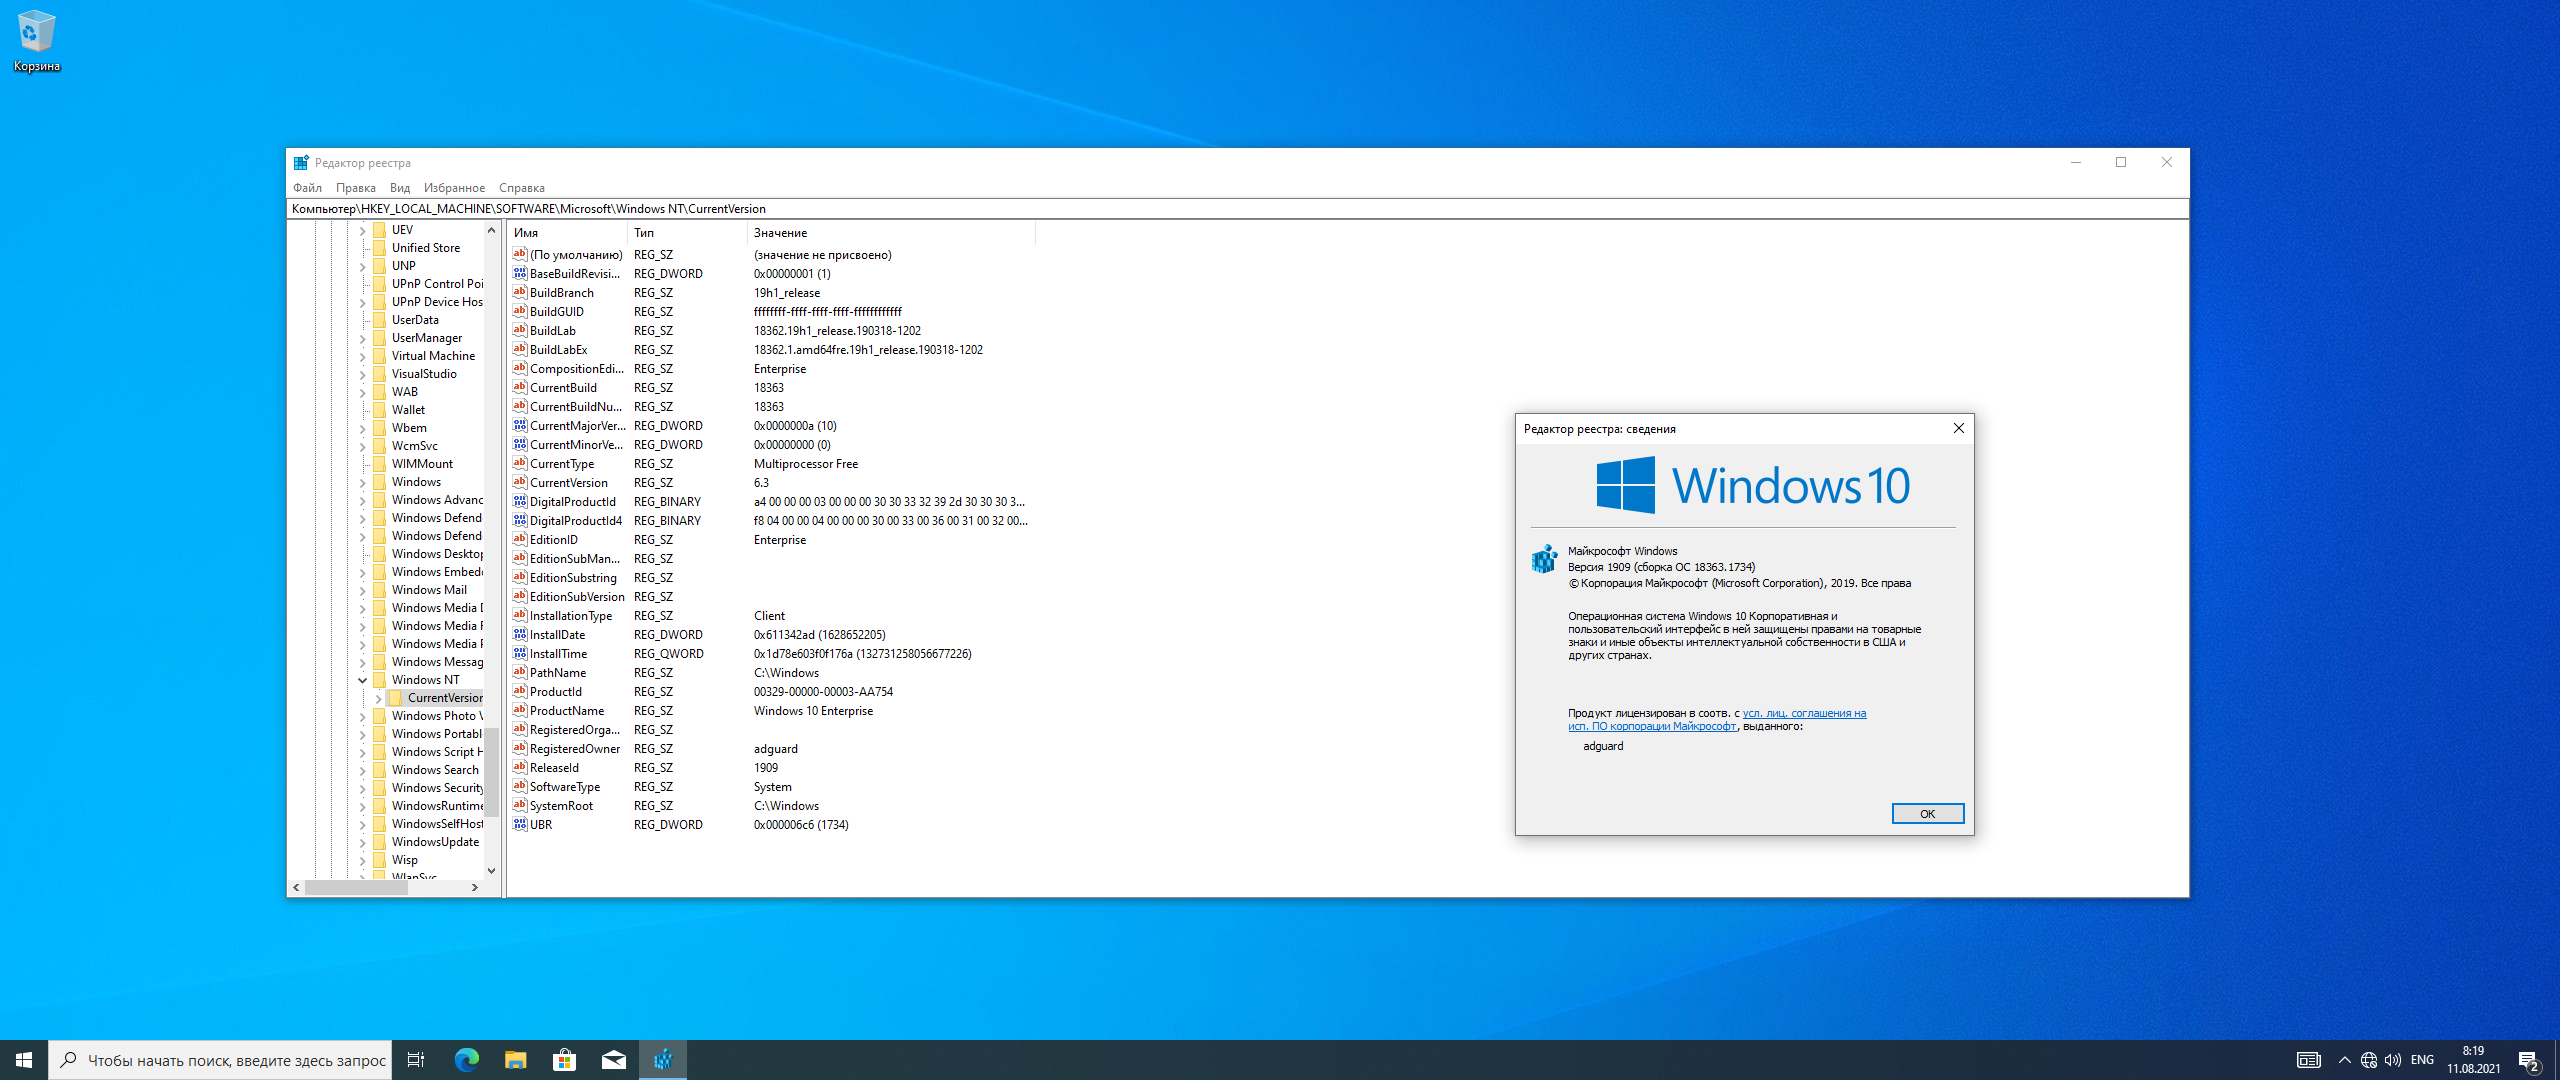2560x1080 pixels.
Task: Open the Файл menu
Action: tap(307, 188)
